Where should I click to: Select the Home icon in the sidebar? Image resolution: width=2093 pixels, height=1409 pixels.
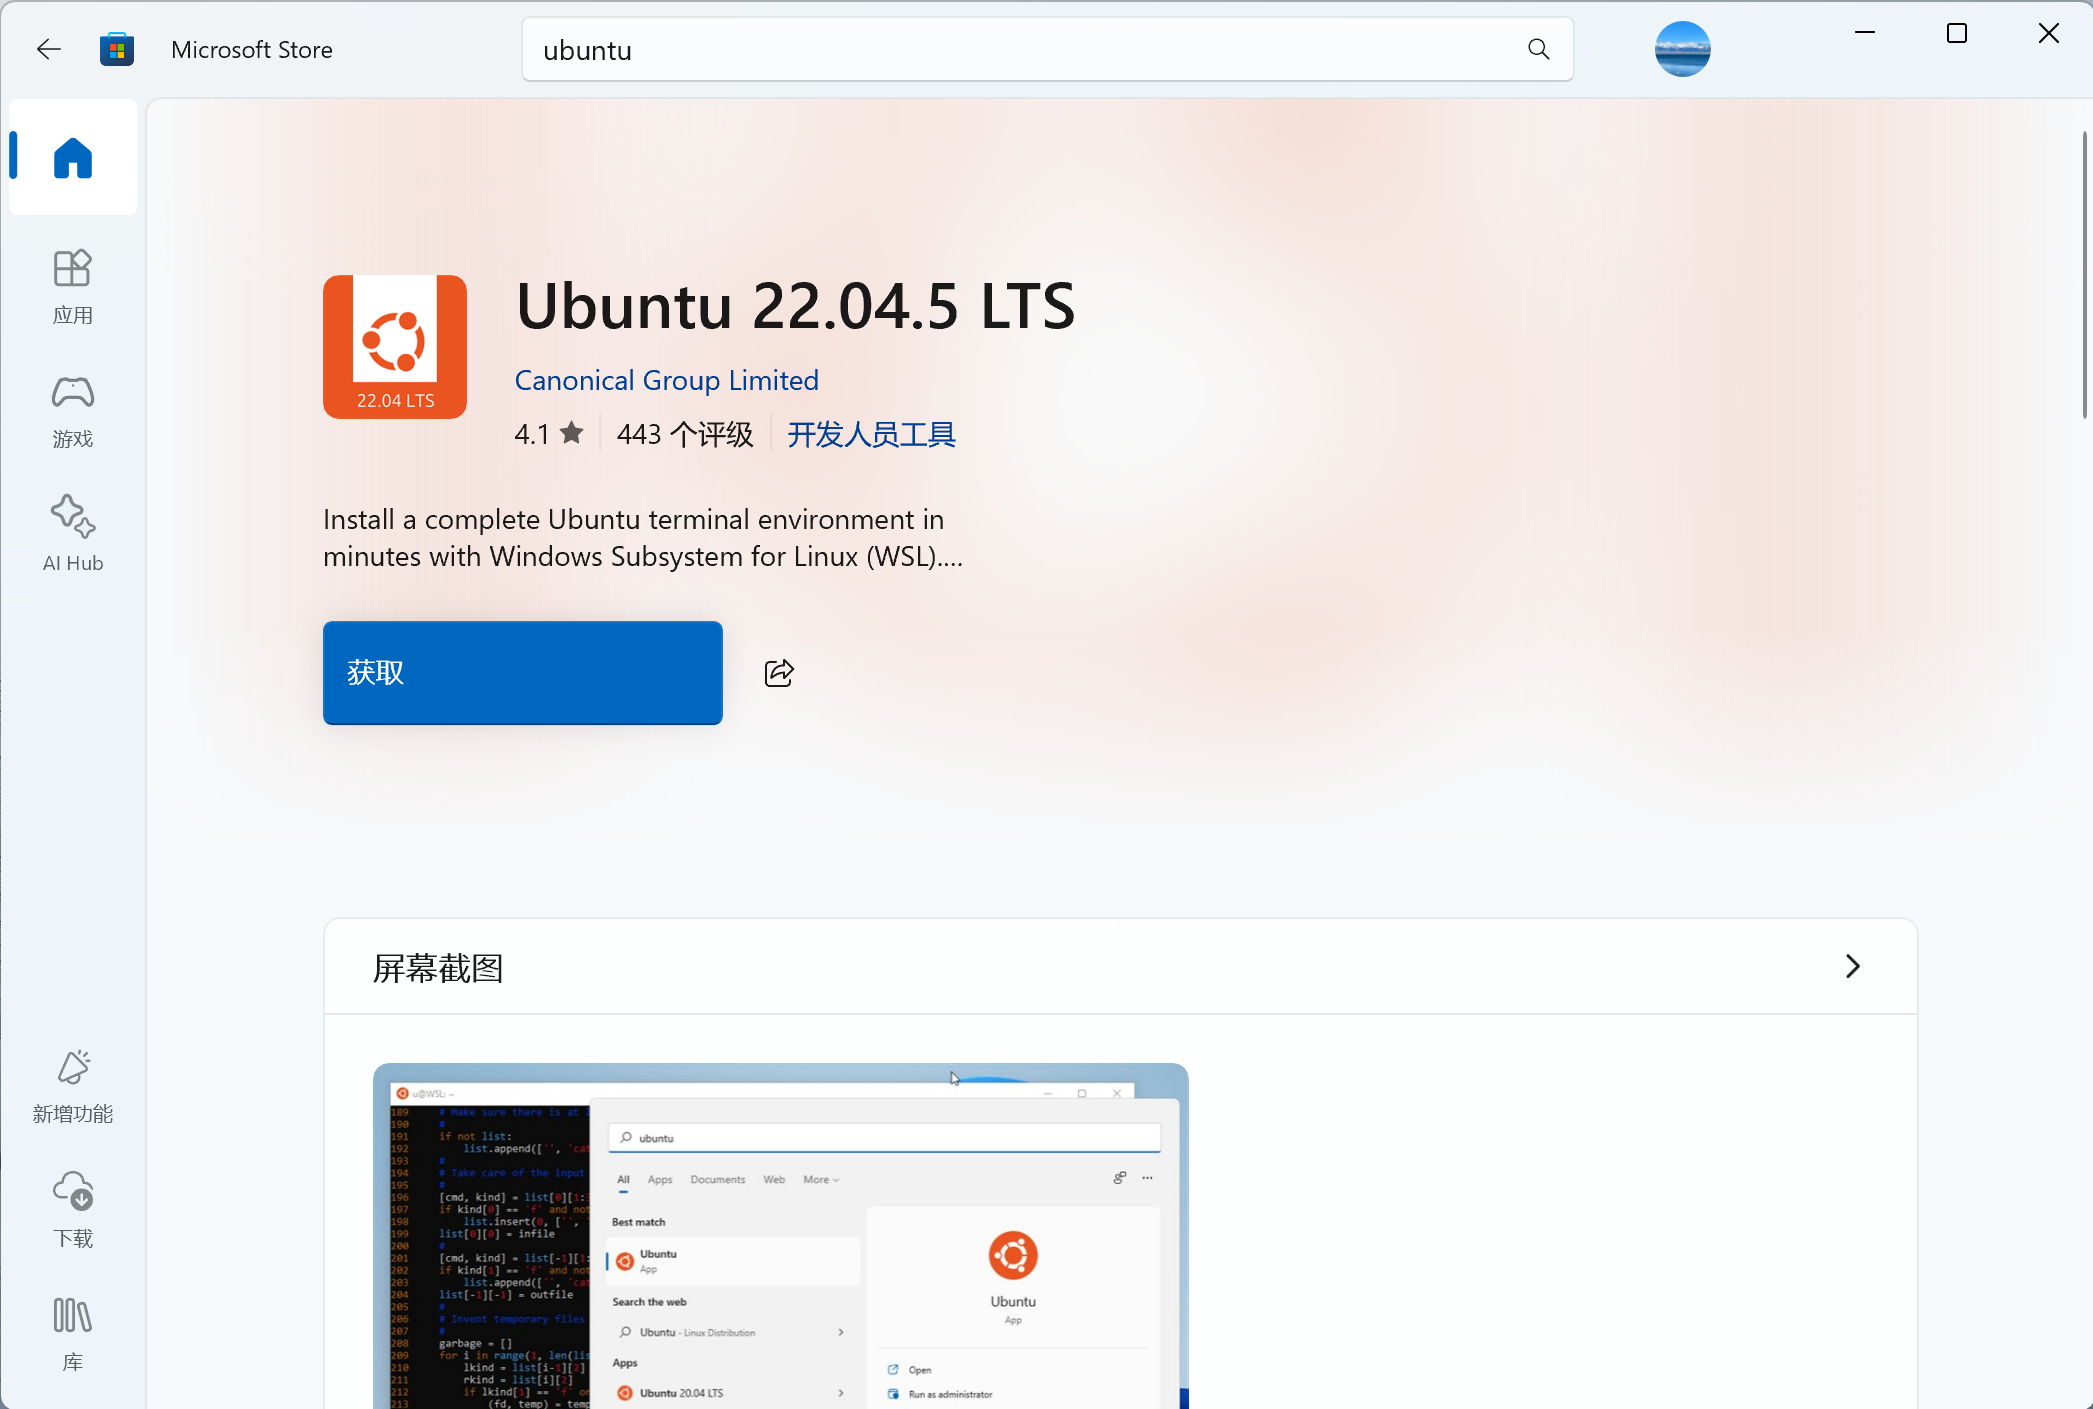[x=72, y=157]
